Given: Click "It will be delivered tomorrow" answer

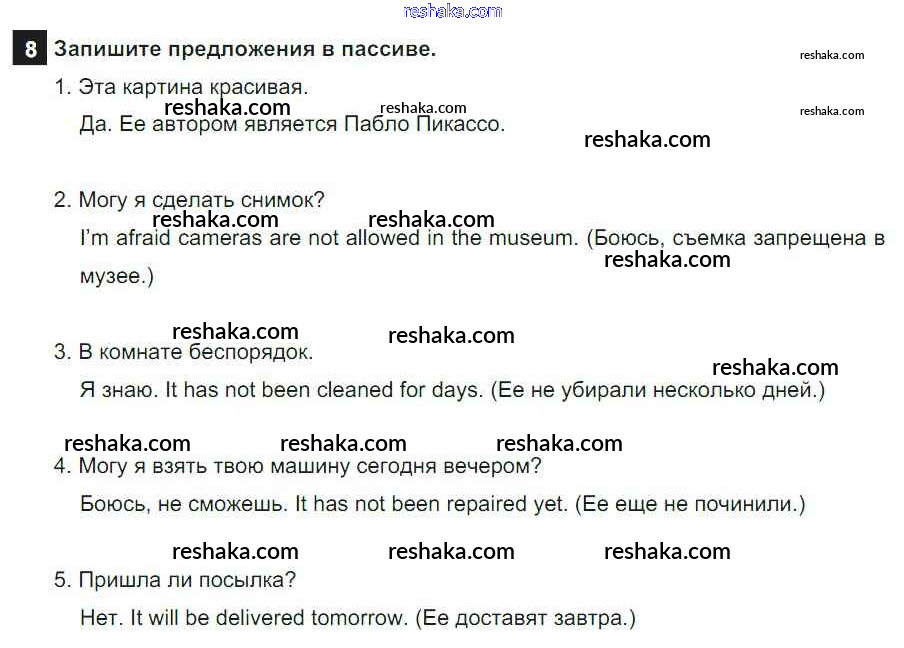Looking at the screenshot, I should point(269,618).
